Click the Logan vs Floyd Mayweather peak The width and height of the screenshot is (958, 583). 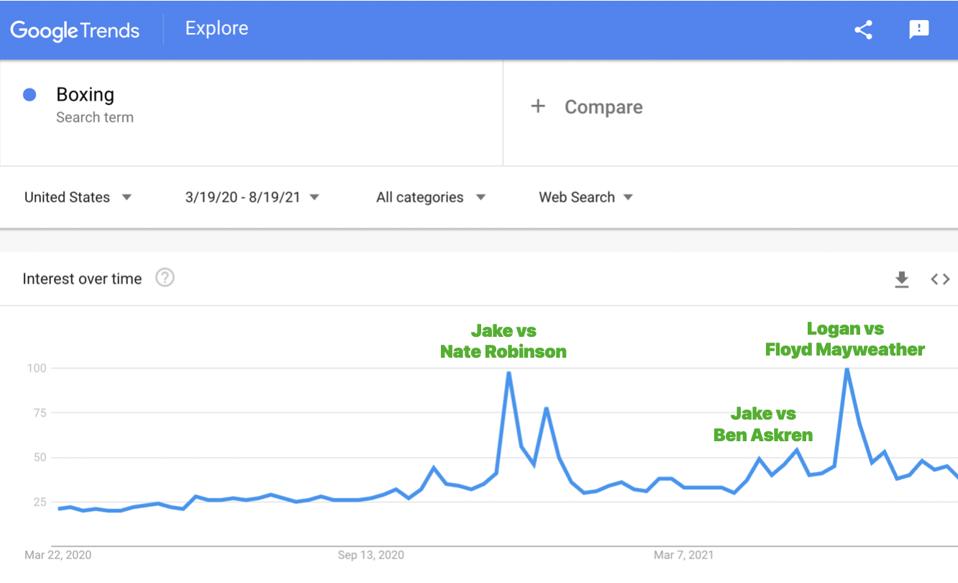coord(847,369)
